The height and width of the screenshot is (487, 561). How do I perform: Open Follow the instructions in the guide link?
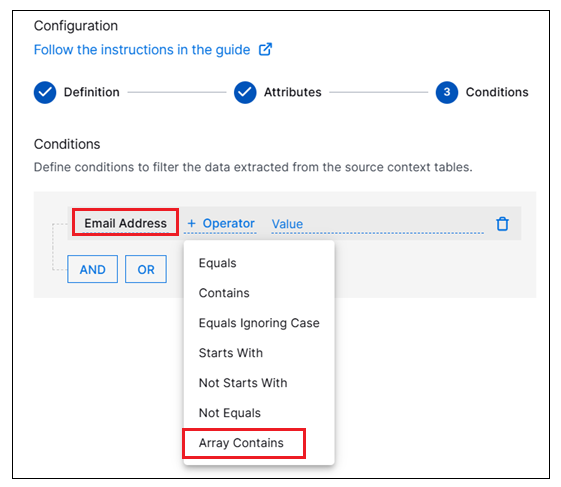click(x=142, y=50)
